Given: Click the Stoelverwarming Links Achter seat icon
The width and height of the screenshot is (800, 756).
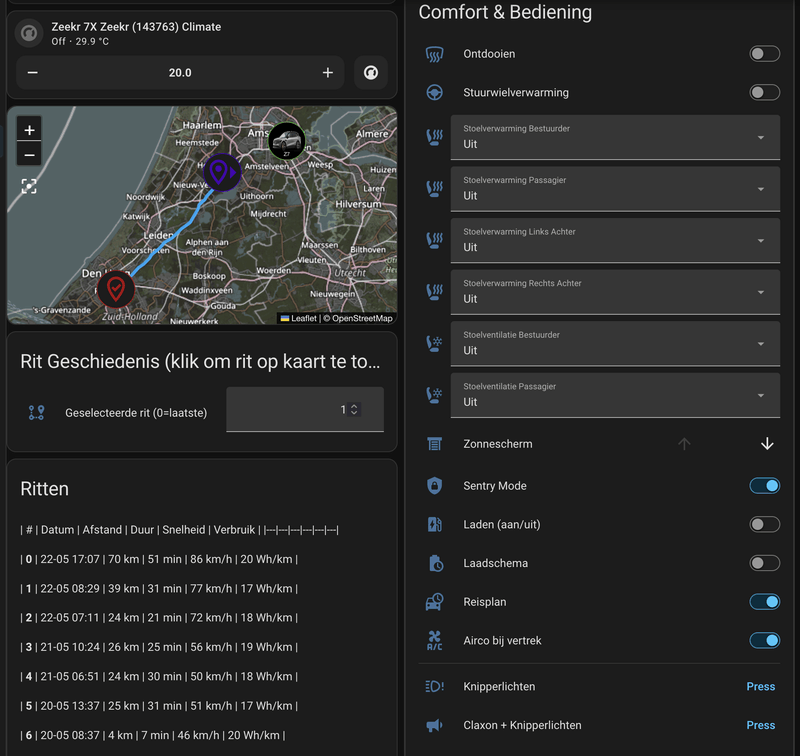Looking at the screenshot, I should coord(434,240).
